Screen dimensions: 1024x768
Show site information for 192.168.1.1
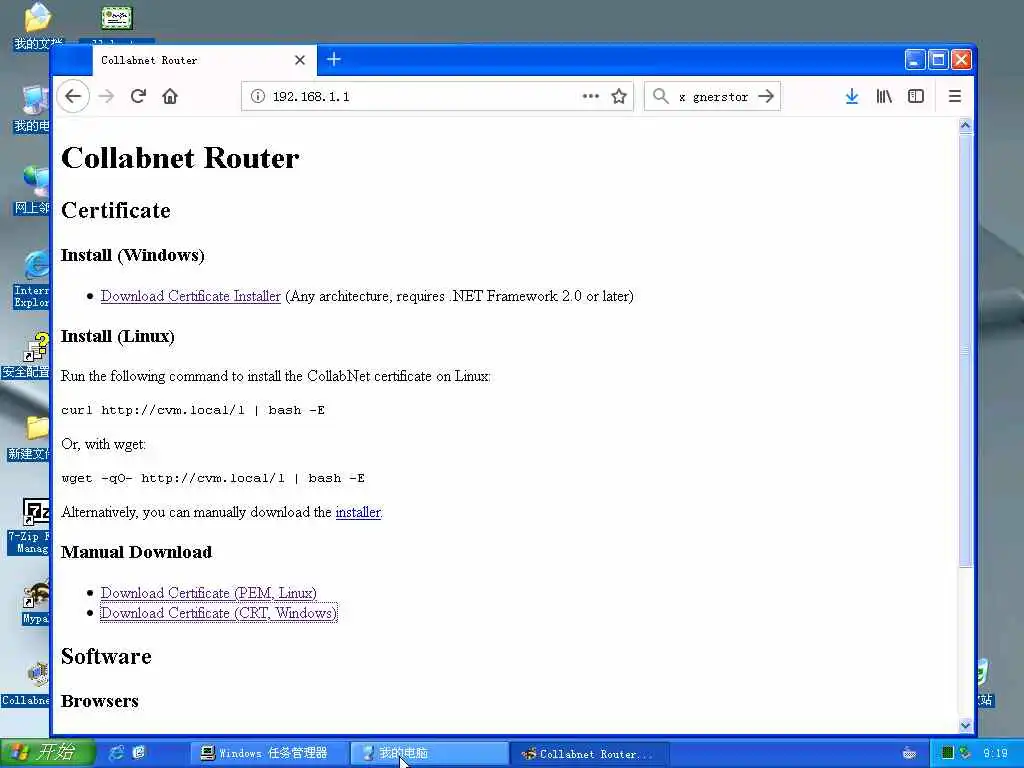258,97
